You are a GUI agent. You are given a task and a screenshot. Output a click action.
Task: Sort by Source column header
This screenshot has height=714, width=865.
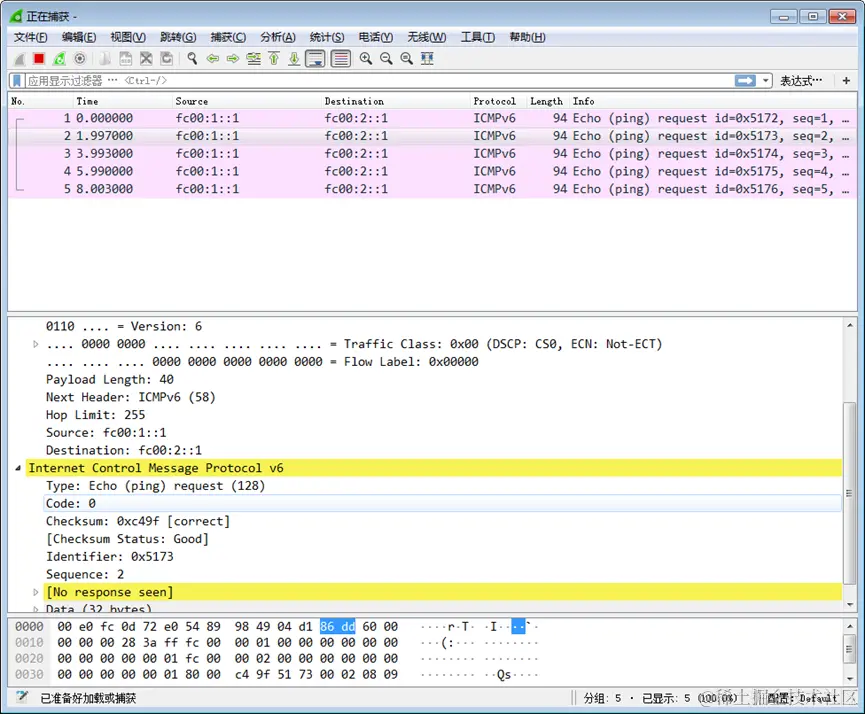click(247, 102)
